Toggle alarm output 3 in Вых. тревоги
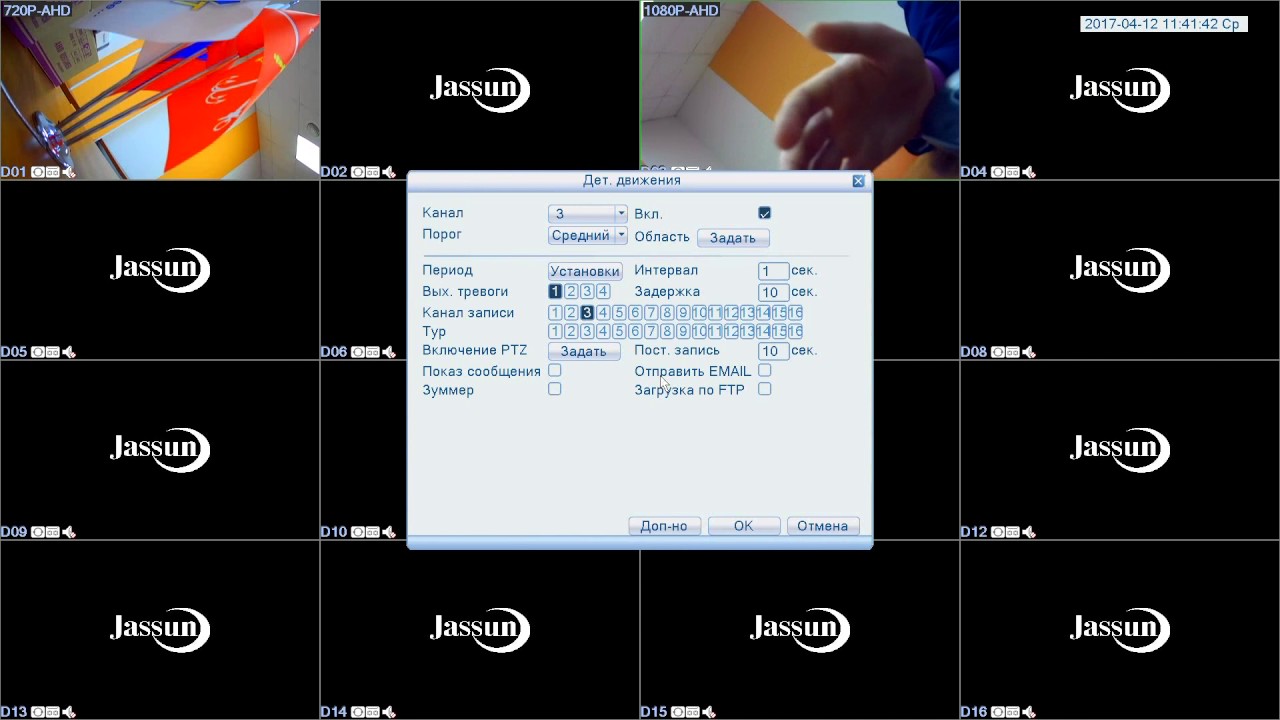The width and height of the screenshot is (1280, 720). pyautogui.click(x=587, y=291)
